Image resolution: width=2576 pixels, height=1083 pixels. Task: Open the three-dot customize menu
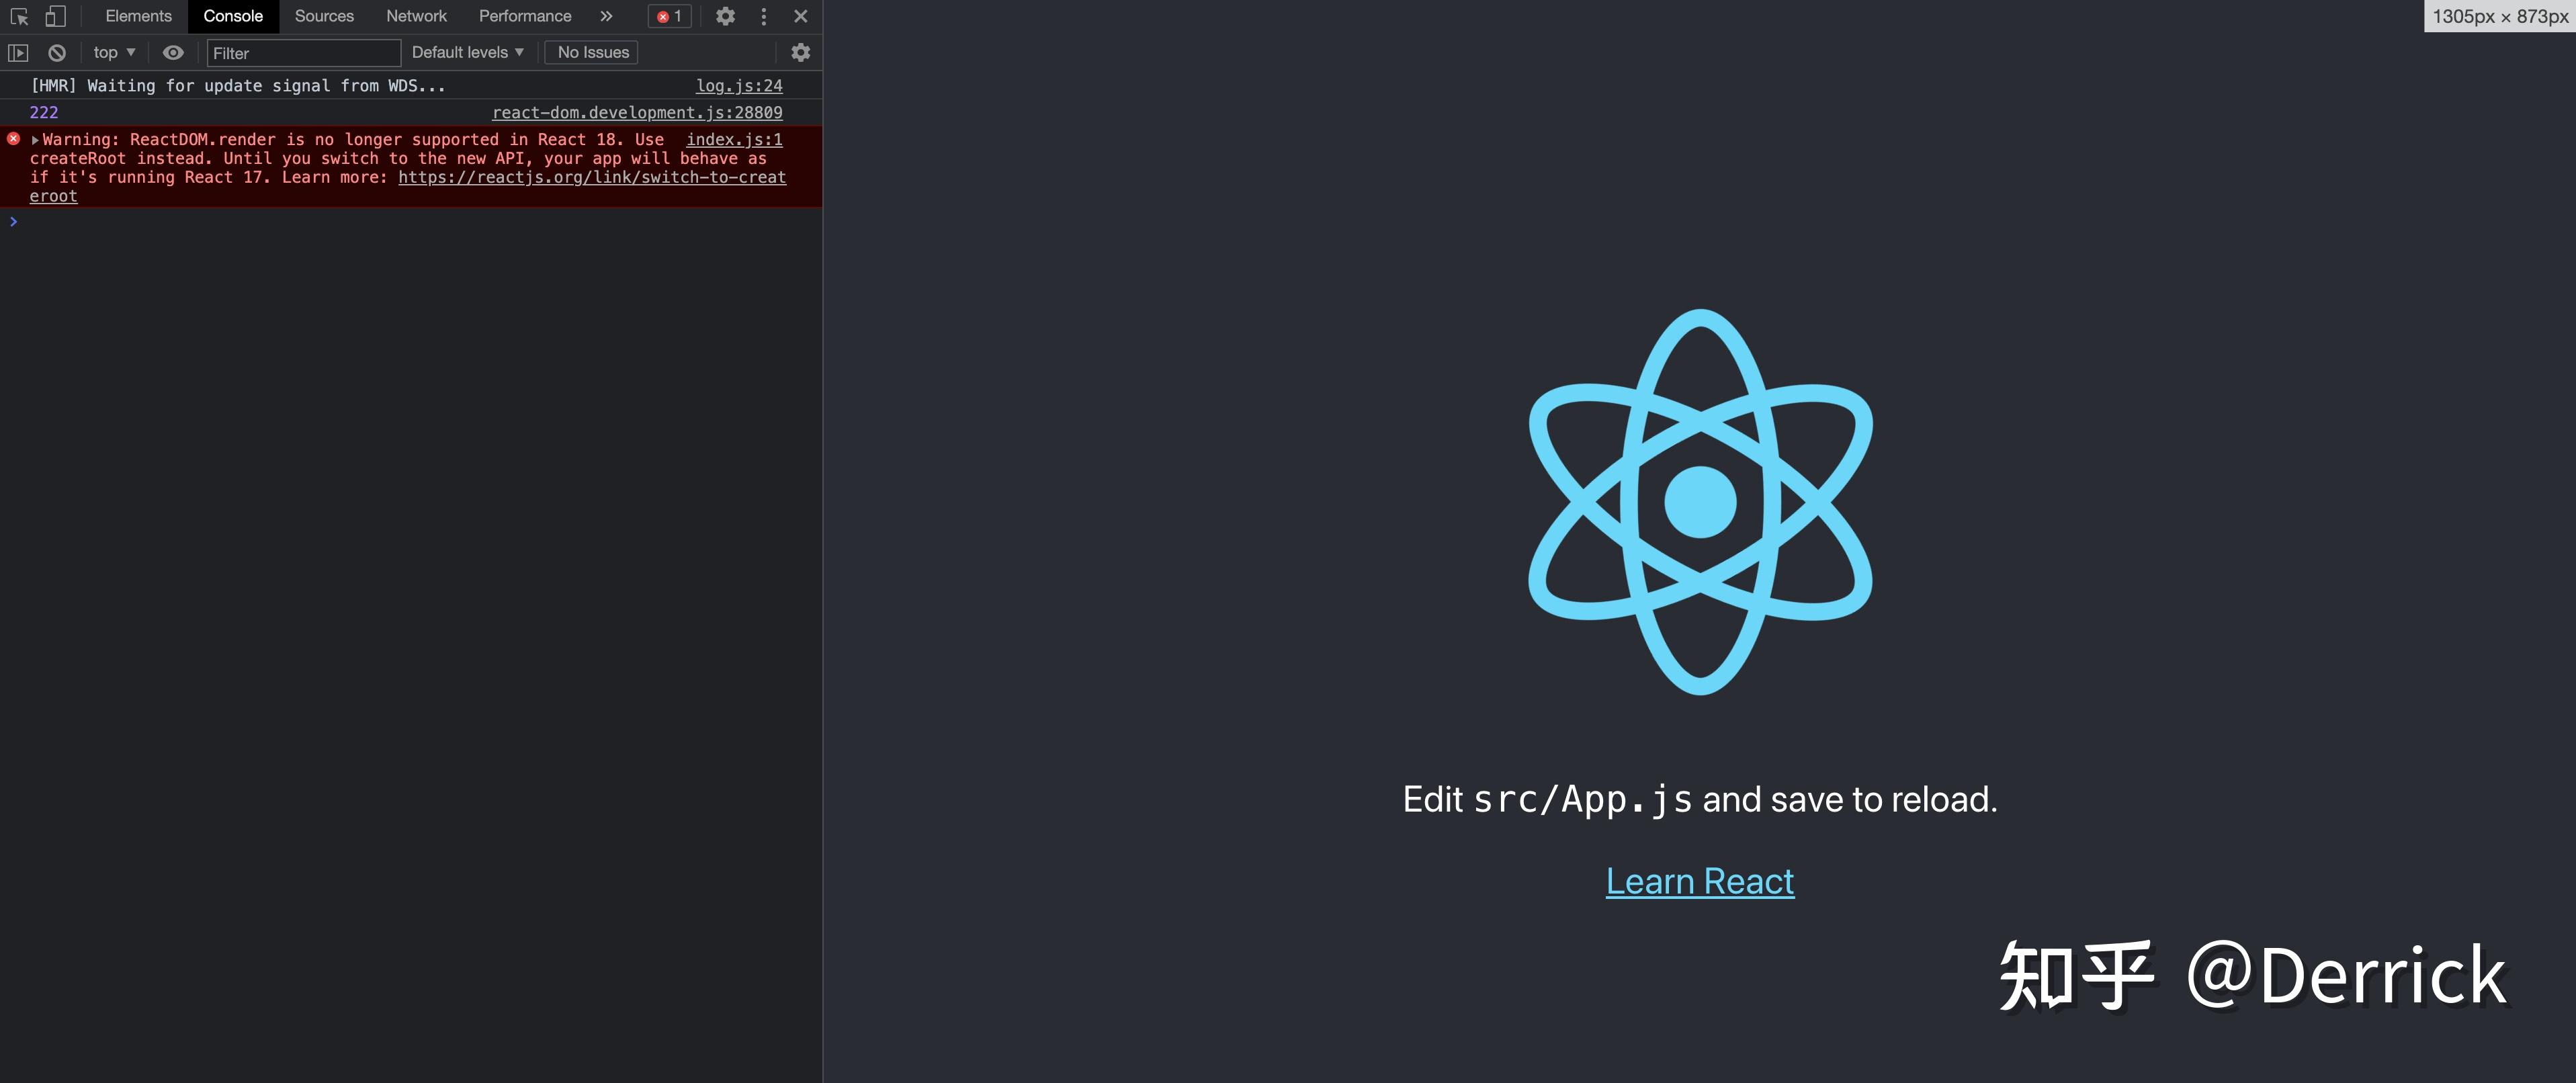click(763, 16)
